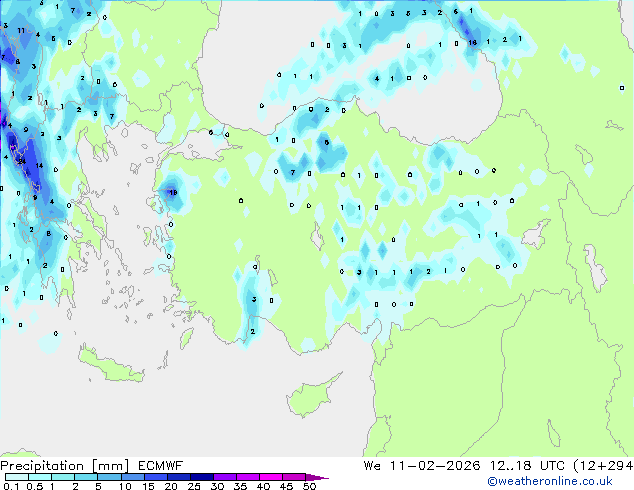Select the 25–30 mm dark navy swatch

click(x=202, y=477)
